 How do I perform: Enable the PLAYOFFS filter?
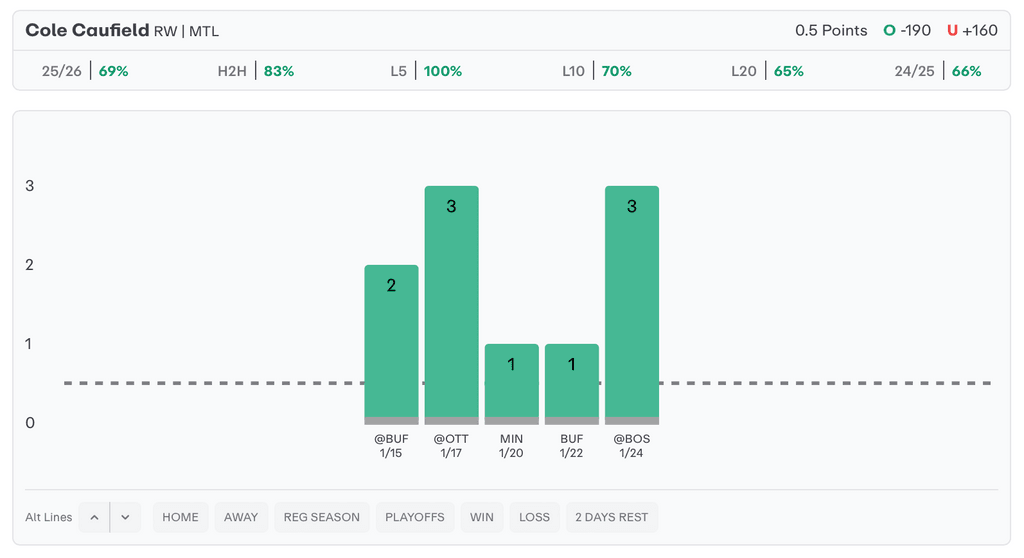point(415,517)
